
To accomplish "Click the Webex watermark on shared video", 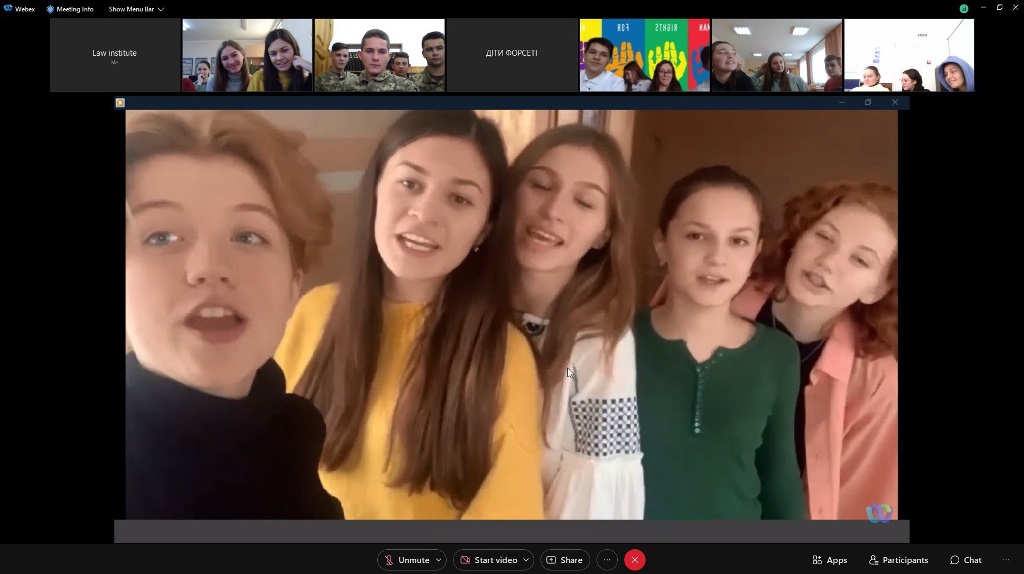I will pyautogui.click(x=878, y=512).
